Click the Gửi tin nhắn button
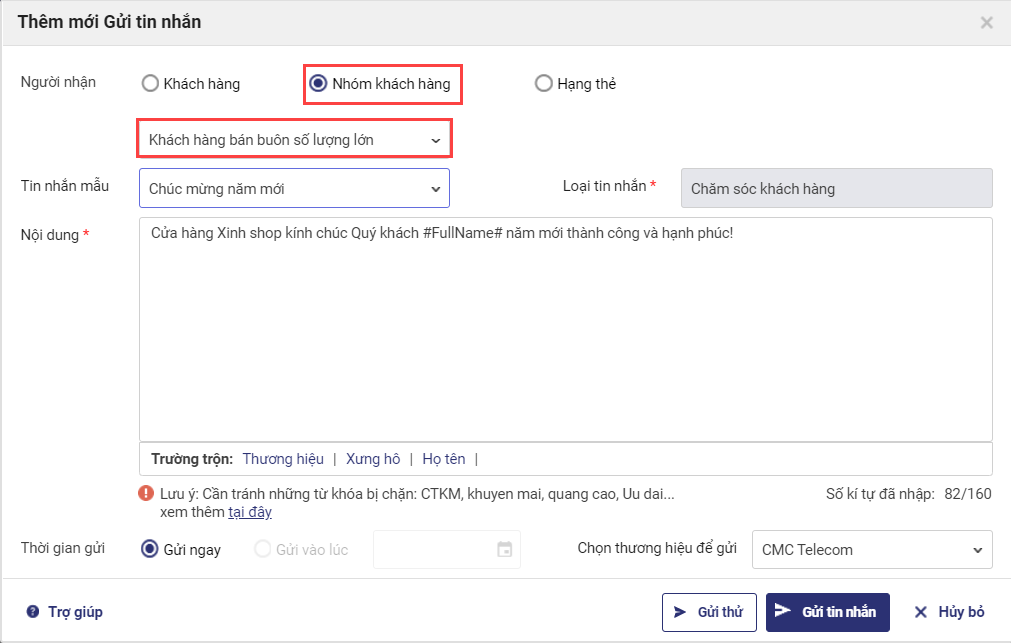The width and height of the screenshot is (1011, 643). [827, 612]
